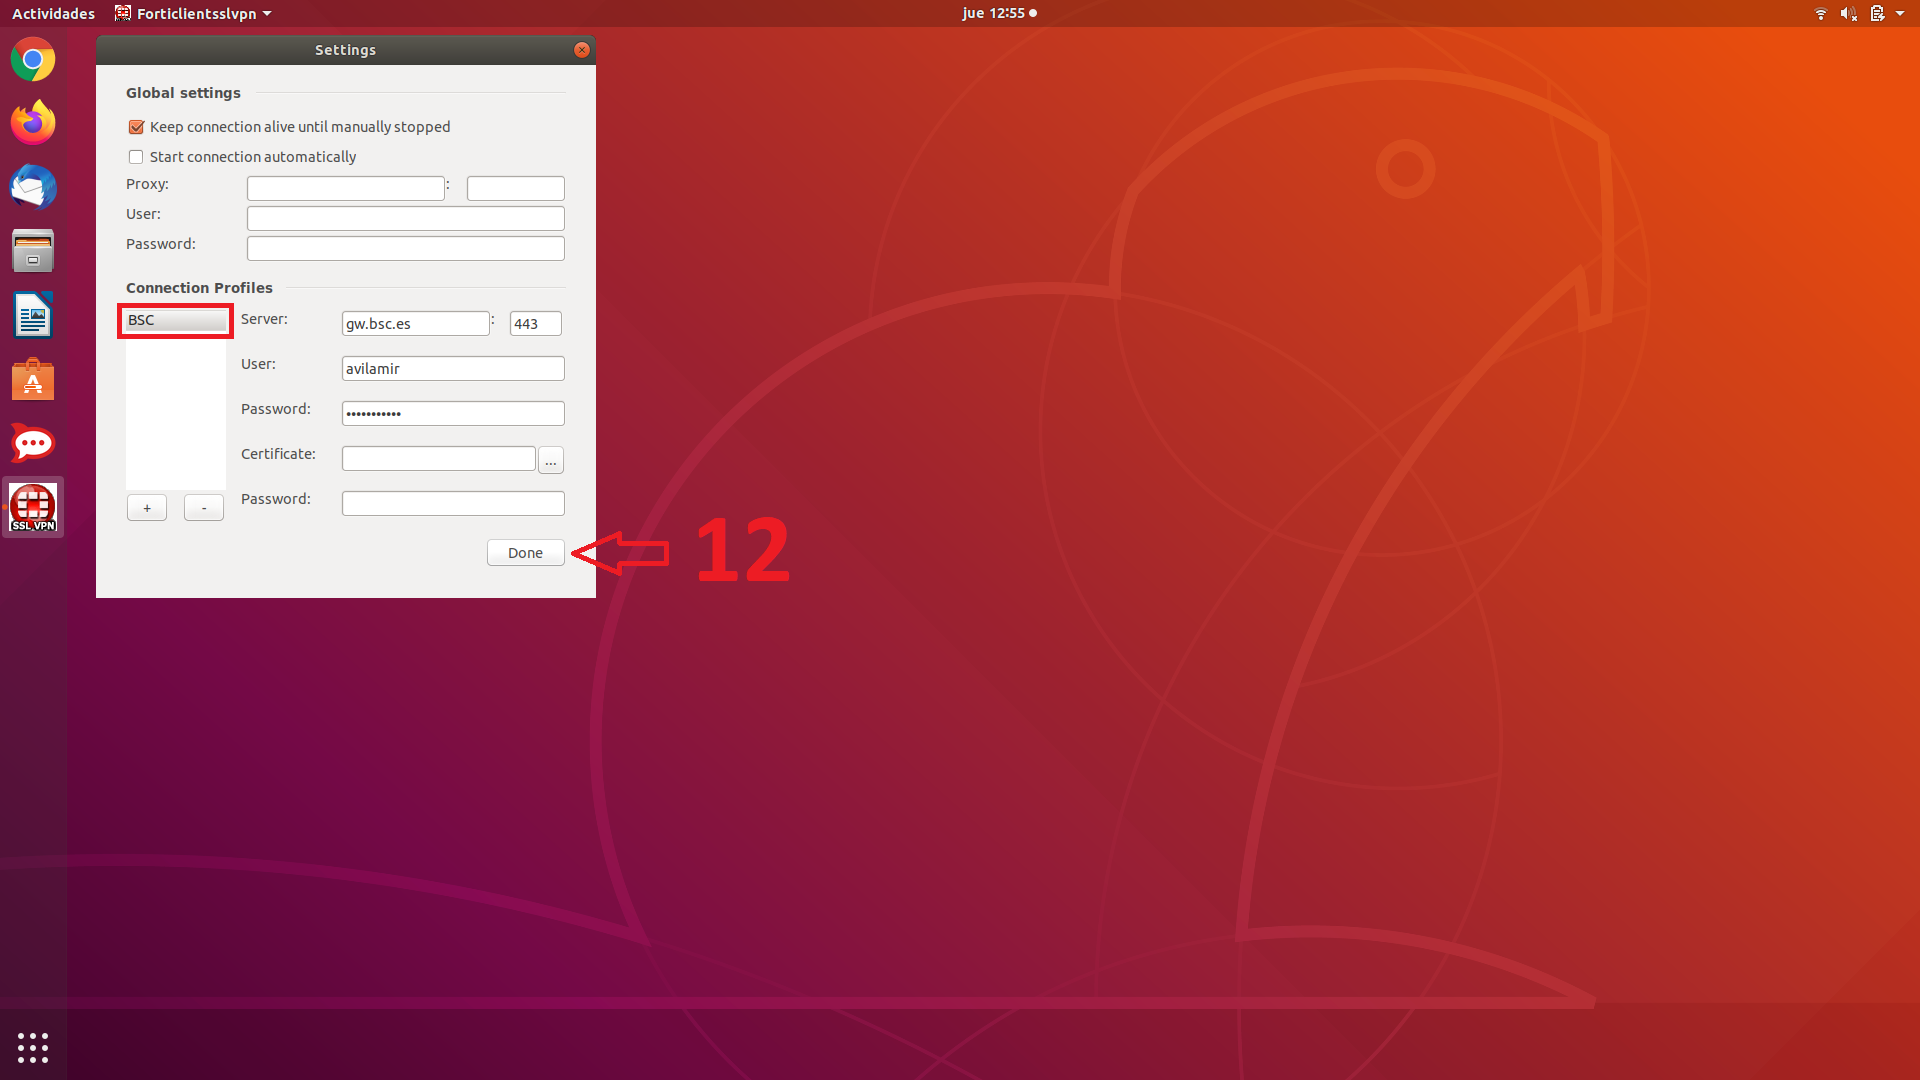The width and height of the screenshot is (1920, 1080).
Task: Browse for certificate with the ellipsis button
Action: pos(551,460)
